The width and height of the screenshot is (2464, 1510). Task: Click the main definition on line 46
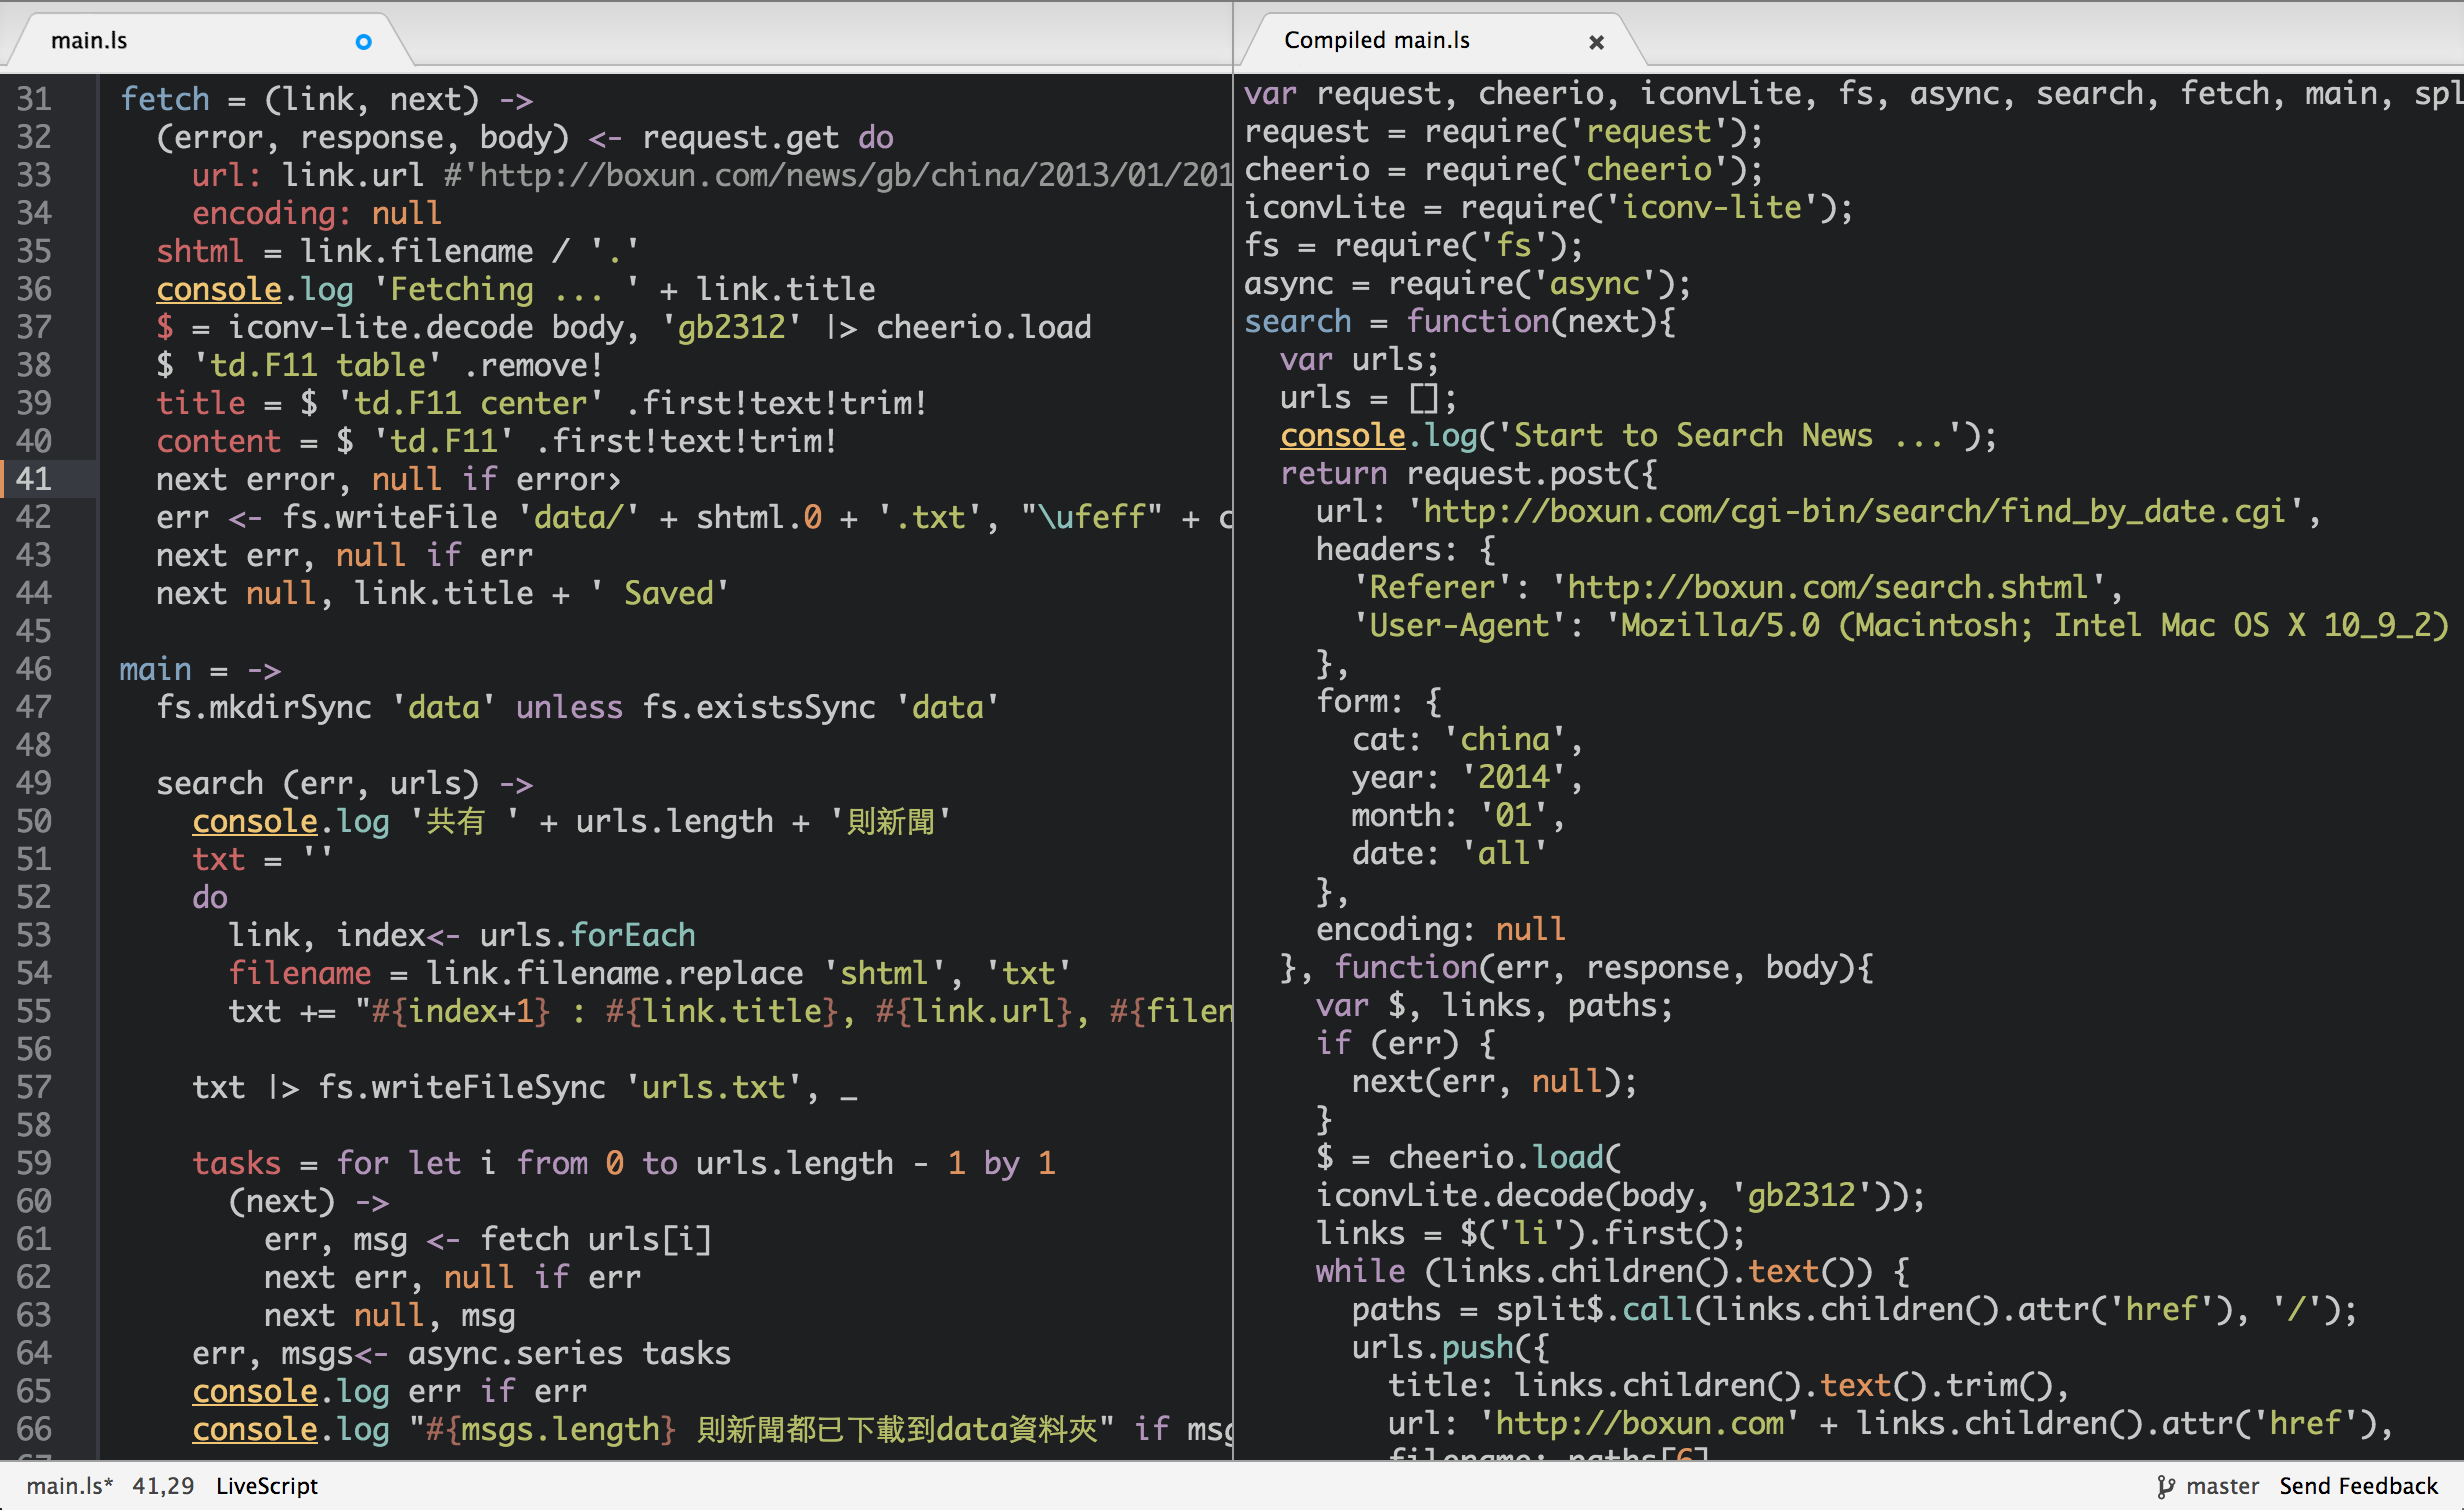point(155,669)
